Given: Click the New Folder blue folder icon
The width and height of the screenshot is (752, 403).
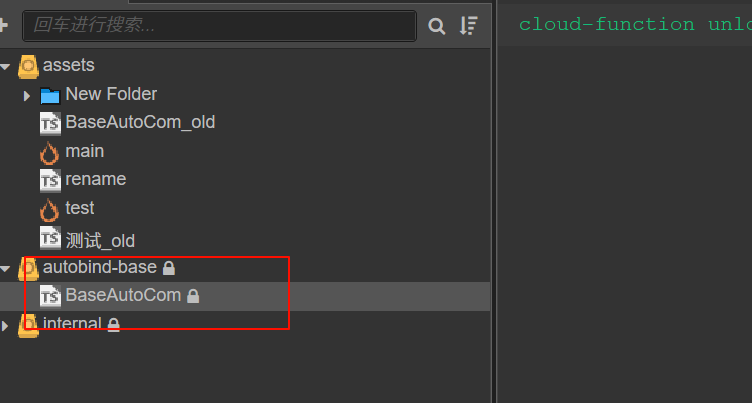Looking at the screenshot, I should point(50,95).
